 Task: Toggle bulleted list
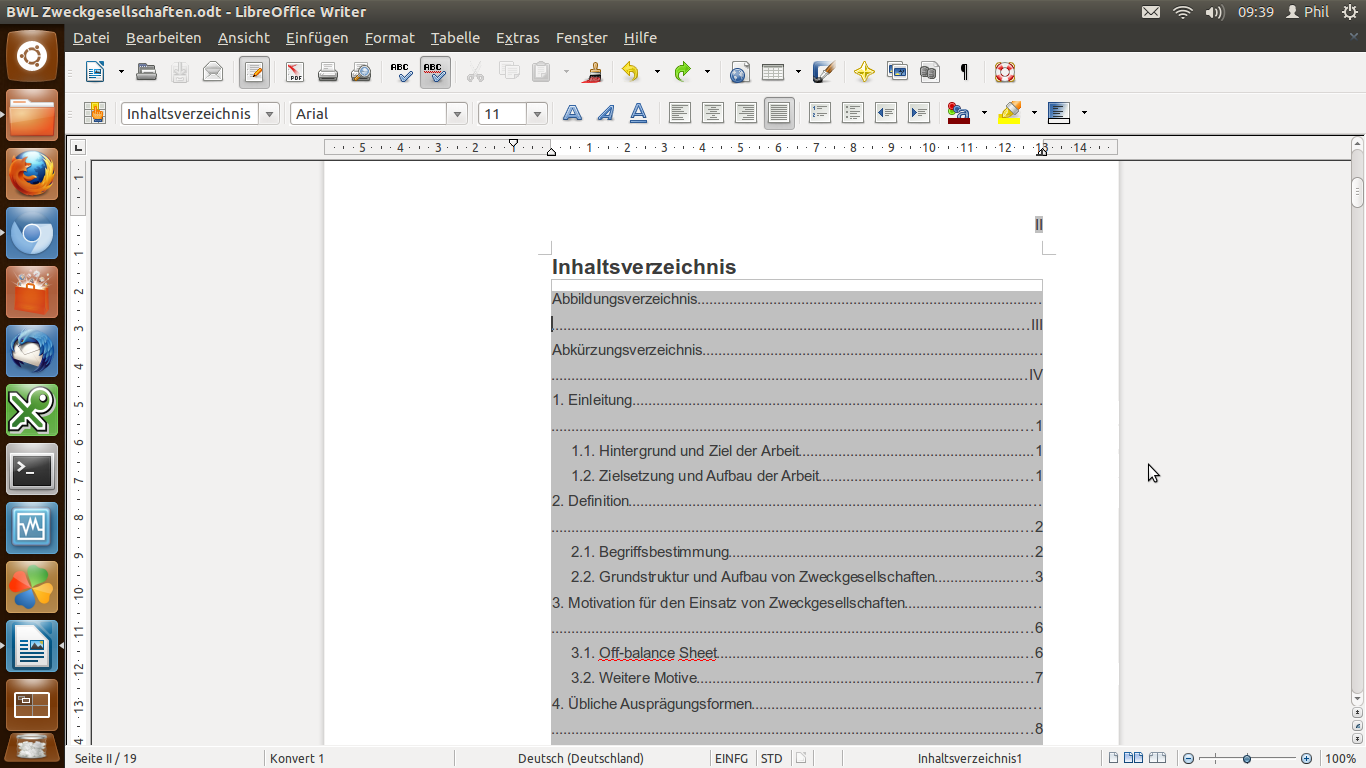(x=853, y=113)
